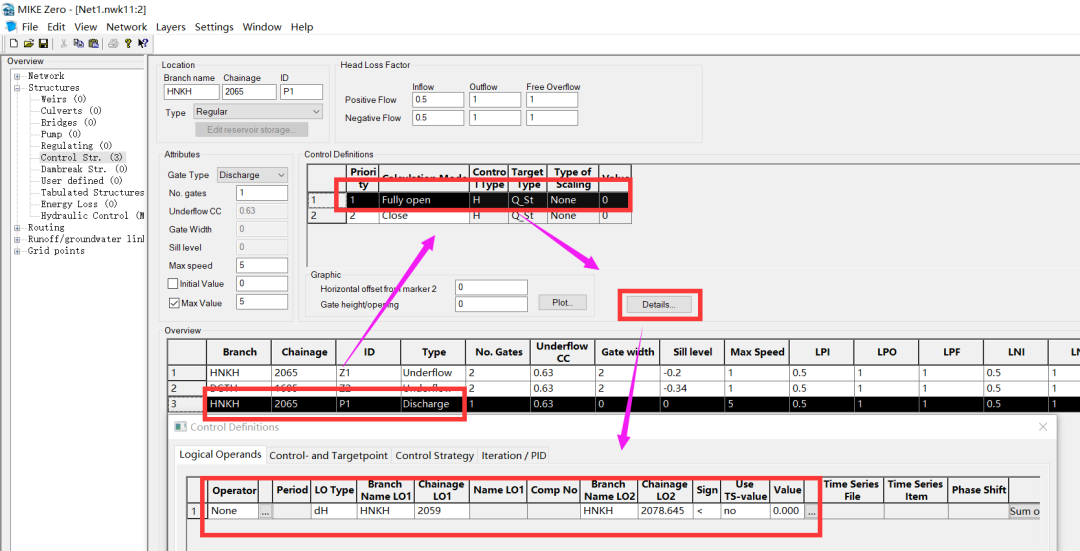
Task: Select the Fully open row in Control Definitions
Action: click(469, 200)
